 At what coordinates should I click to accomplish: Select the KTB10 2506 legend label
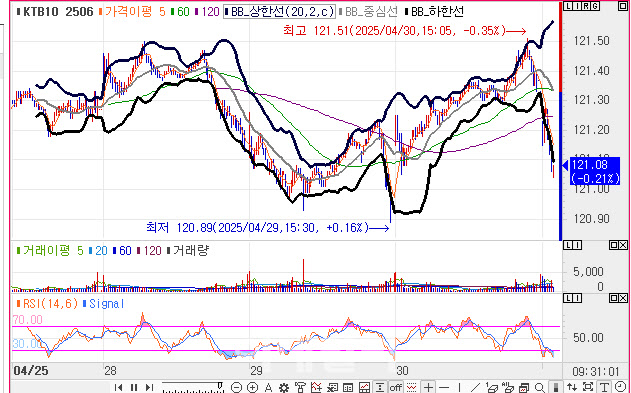54,12
